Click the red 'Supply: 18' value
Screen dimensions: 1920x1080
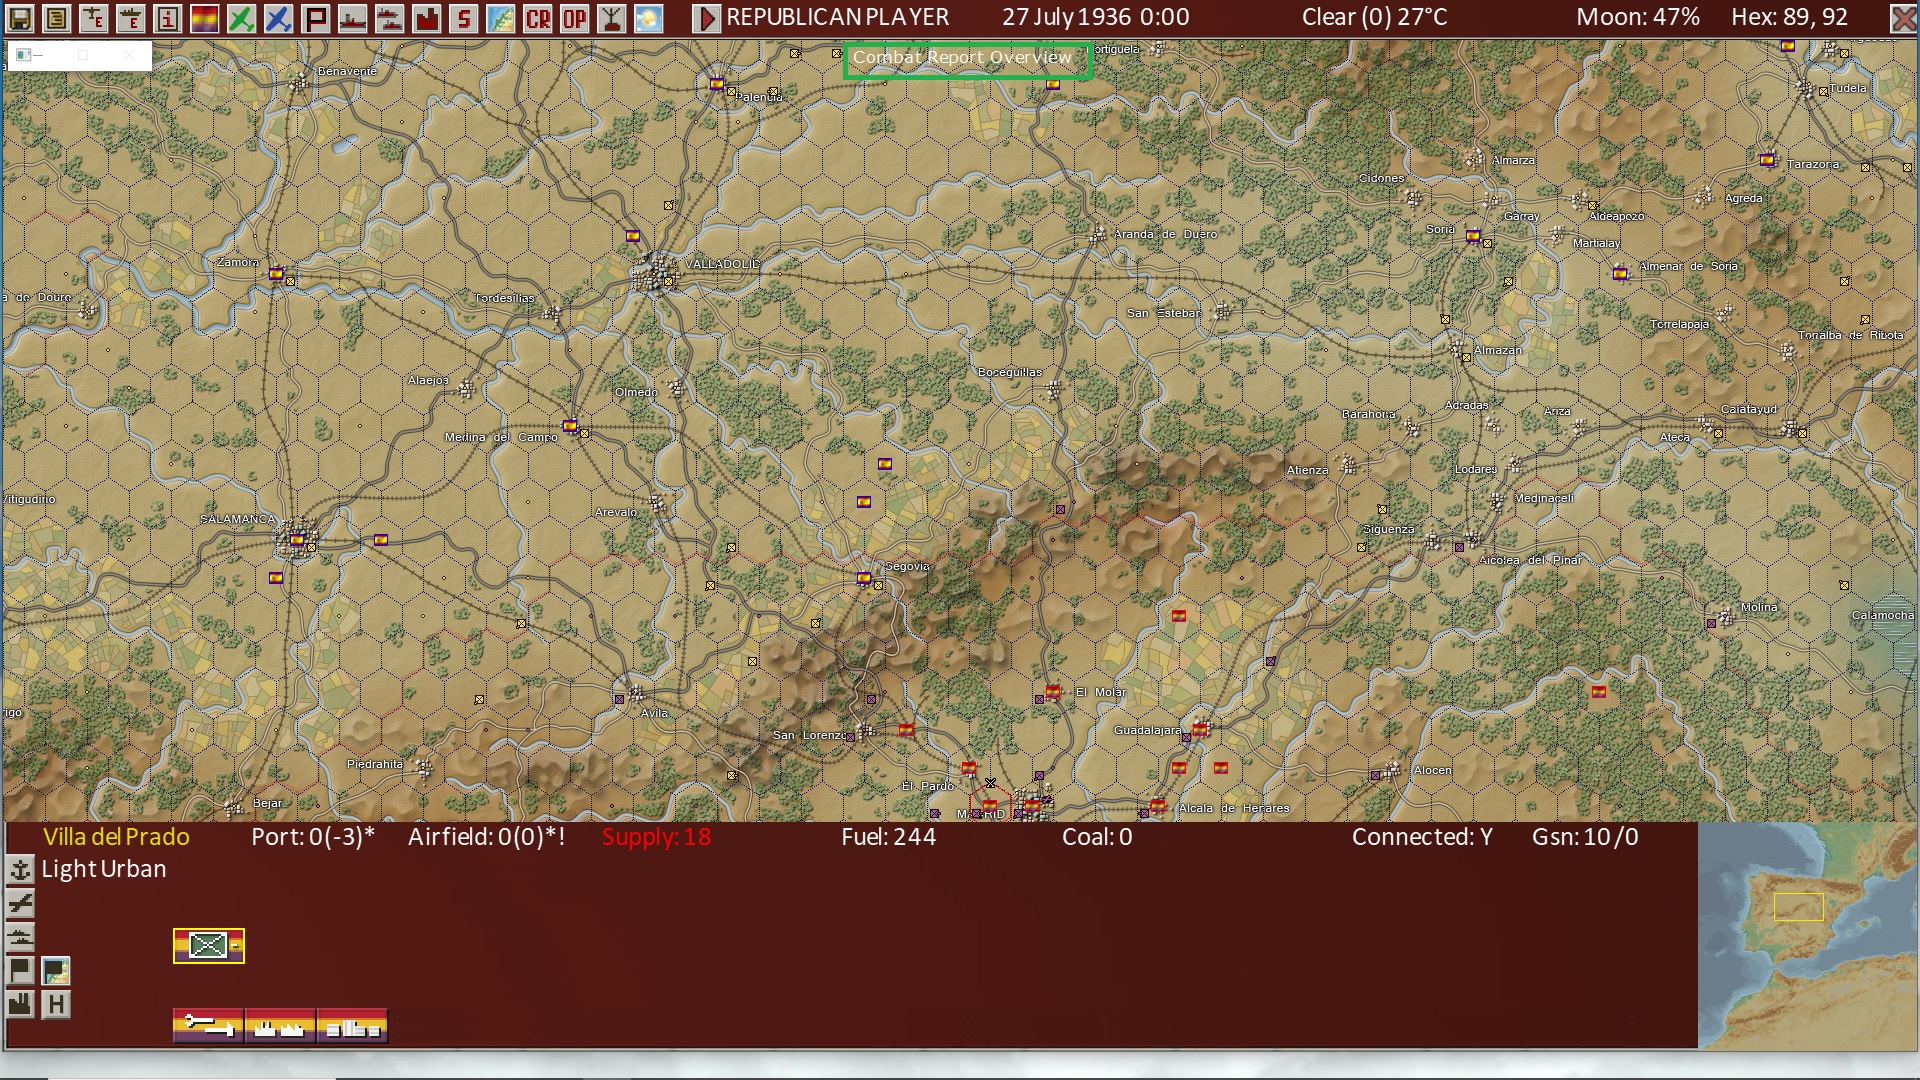[x=657, y=837]
